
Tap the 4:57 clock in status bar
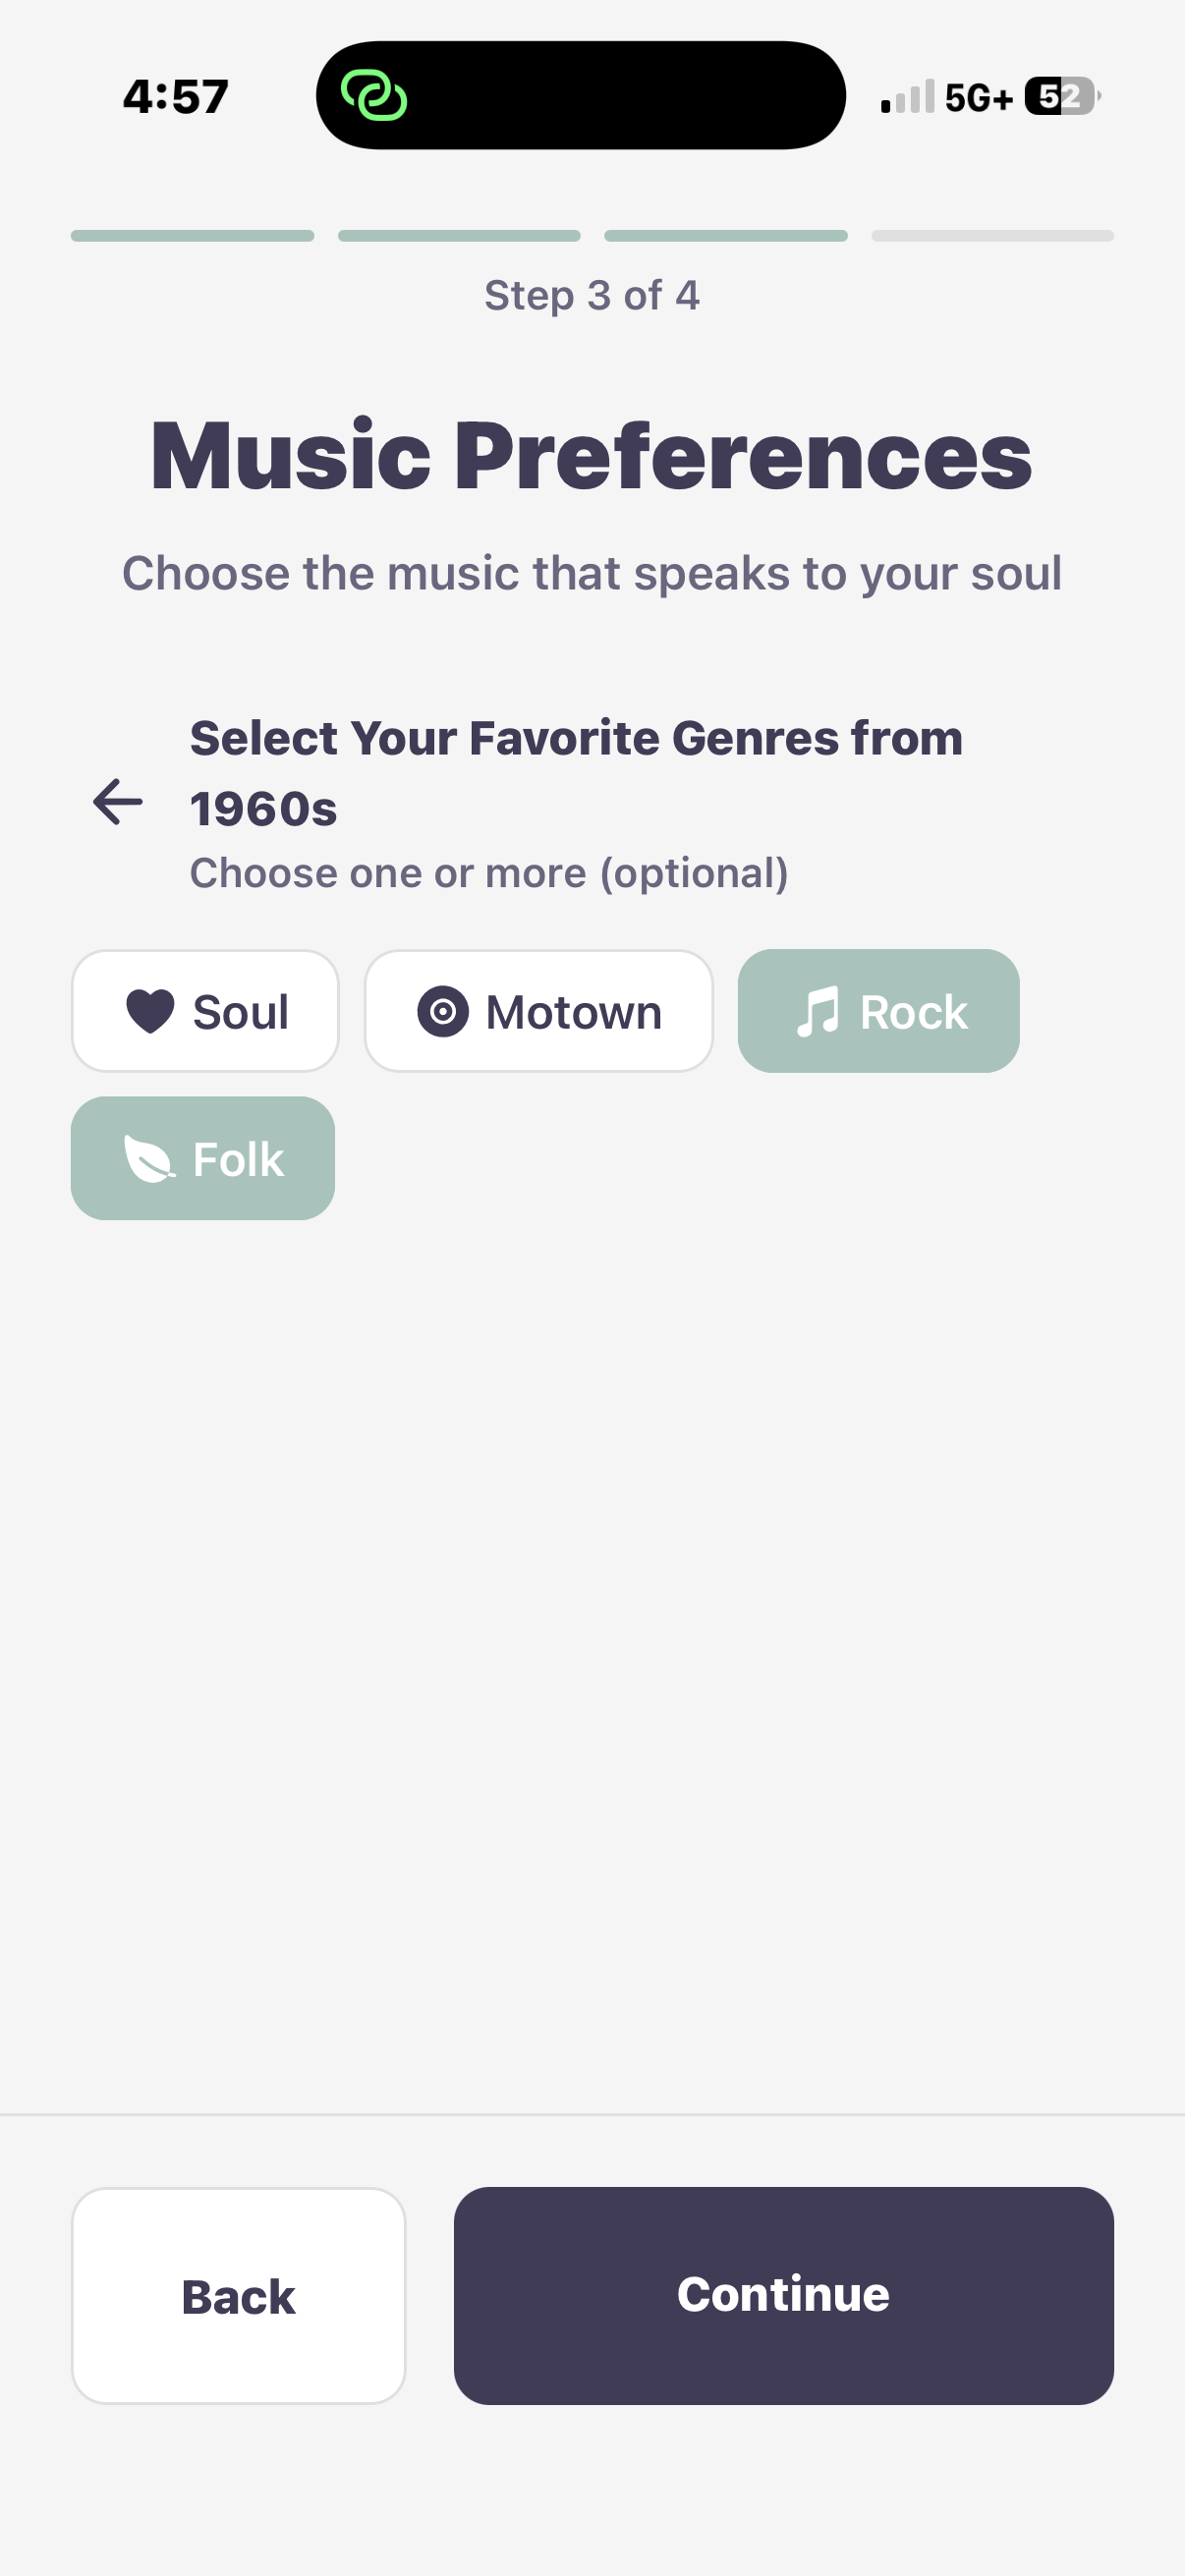[176, 97]
